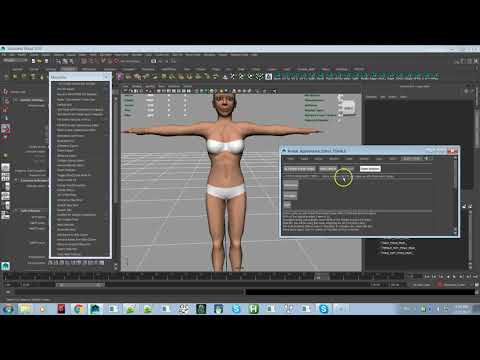The width and height of the screenshot is (480, 360).
Task: Click the Save Scene icon in status line
Action: pos(46,61)
